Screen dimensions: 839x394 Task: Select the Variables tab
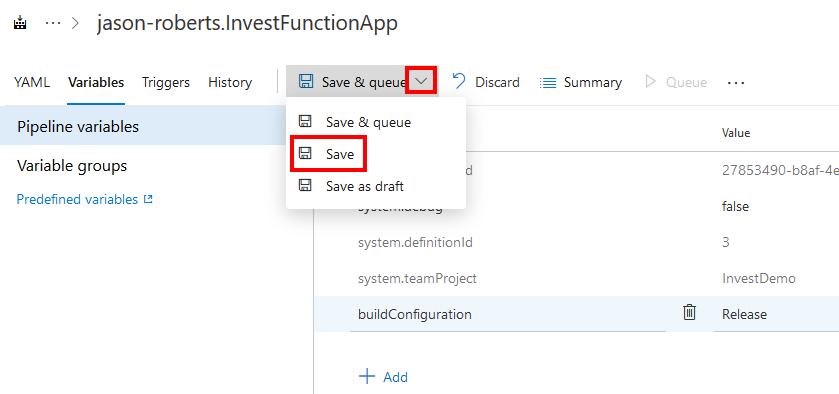tap(96, 82)
